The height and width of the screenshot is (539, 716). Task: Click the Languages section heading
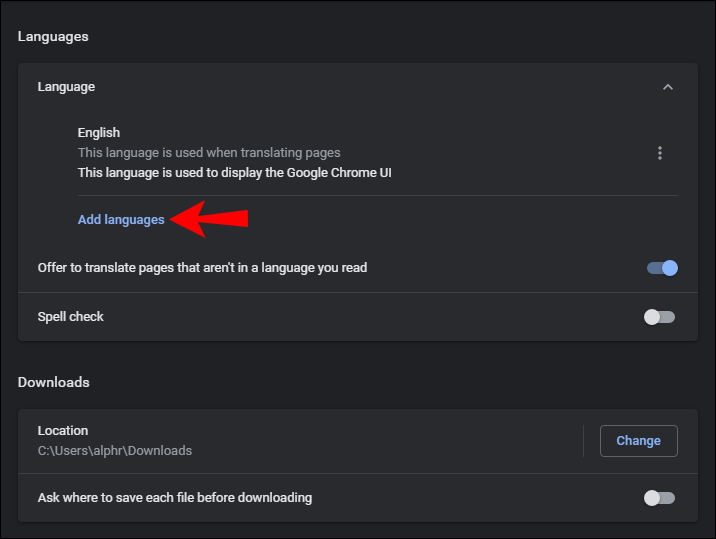point(53,37)
